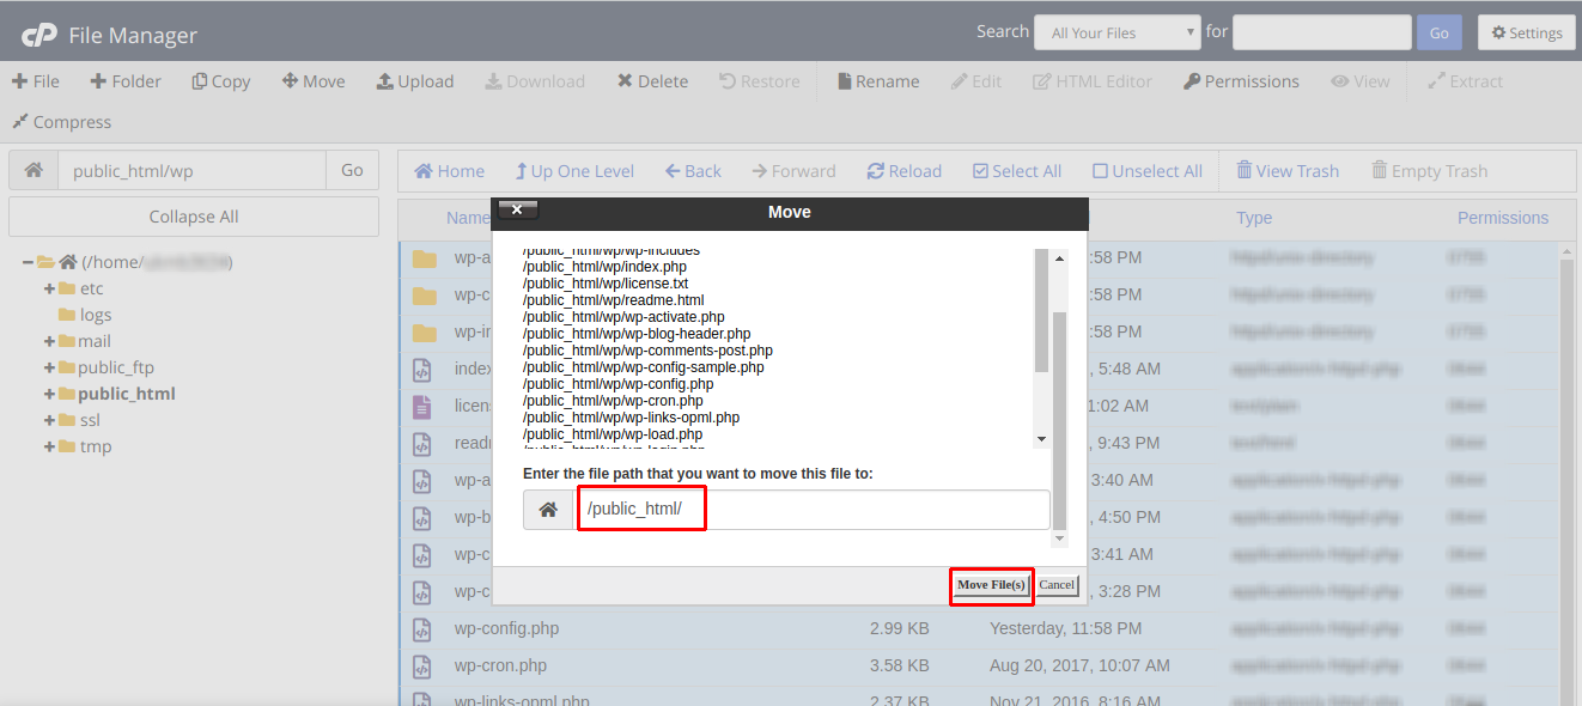Create a new file with File button
This screenshot has width=1582, height=706.
pyautogui.click(x=35, y=81)
